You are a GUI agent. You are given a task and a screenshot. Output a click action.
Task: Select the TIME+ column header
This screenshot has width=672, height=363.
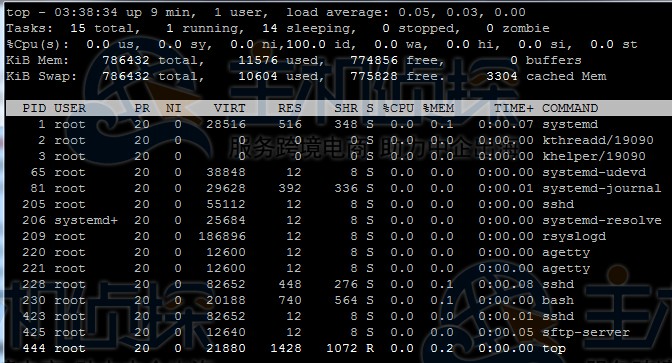click(x=514, y=108)
